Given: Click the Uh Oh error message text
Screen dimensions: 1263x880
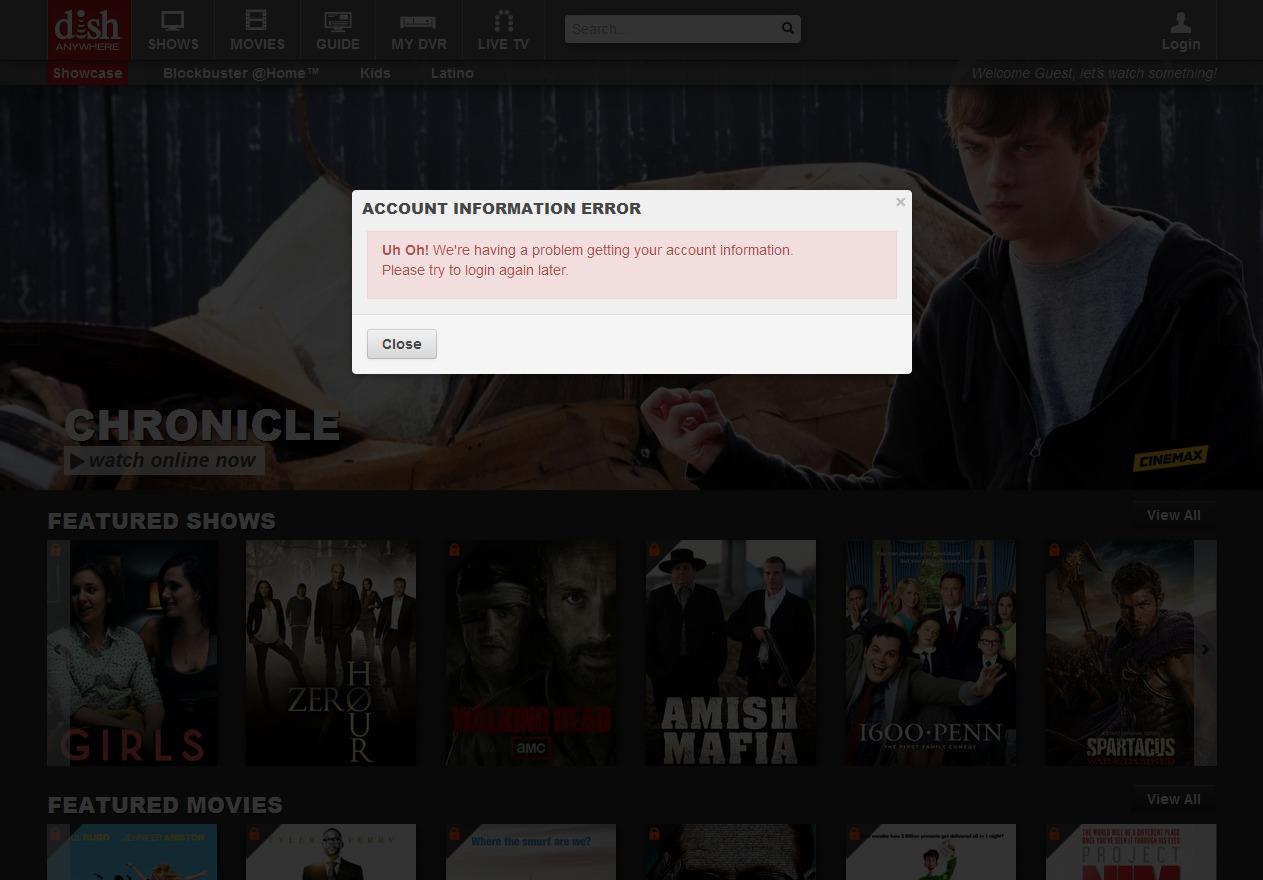Looking at the screenshot, I should pyautogui.click(x=588, y=260).
